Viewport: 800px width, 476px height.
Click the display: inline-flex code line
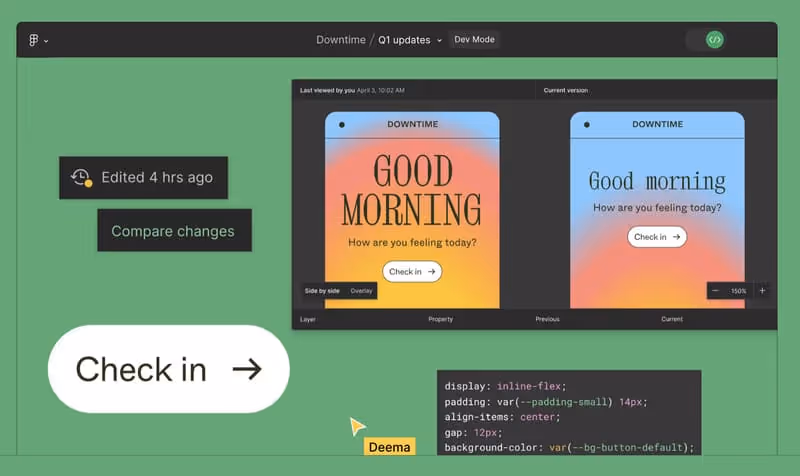point(505,386)
